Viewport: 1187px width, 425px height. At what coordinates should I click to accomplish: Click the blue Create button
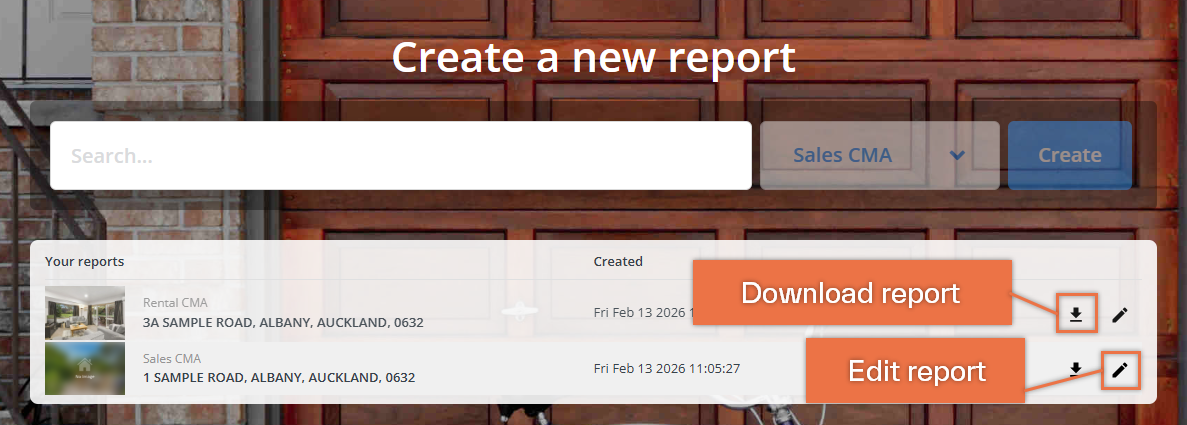(x=1070, y=155)
